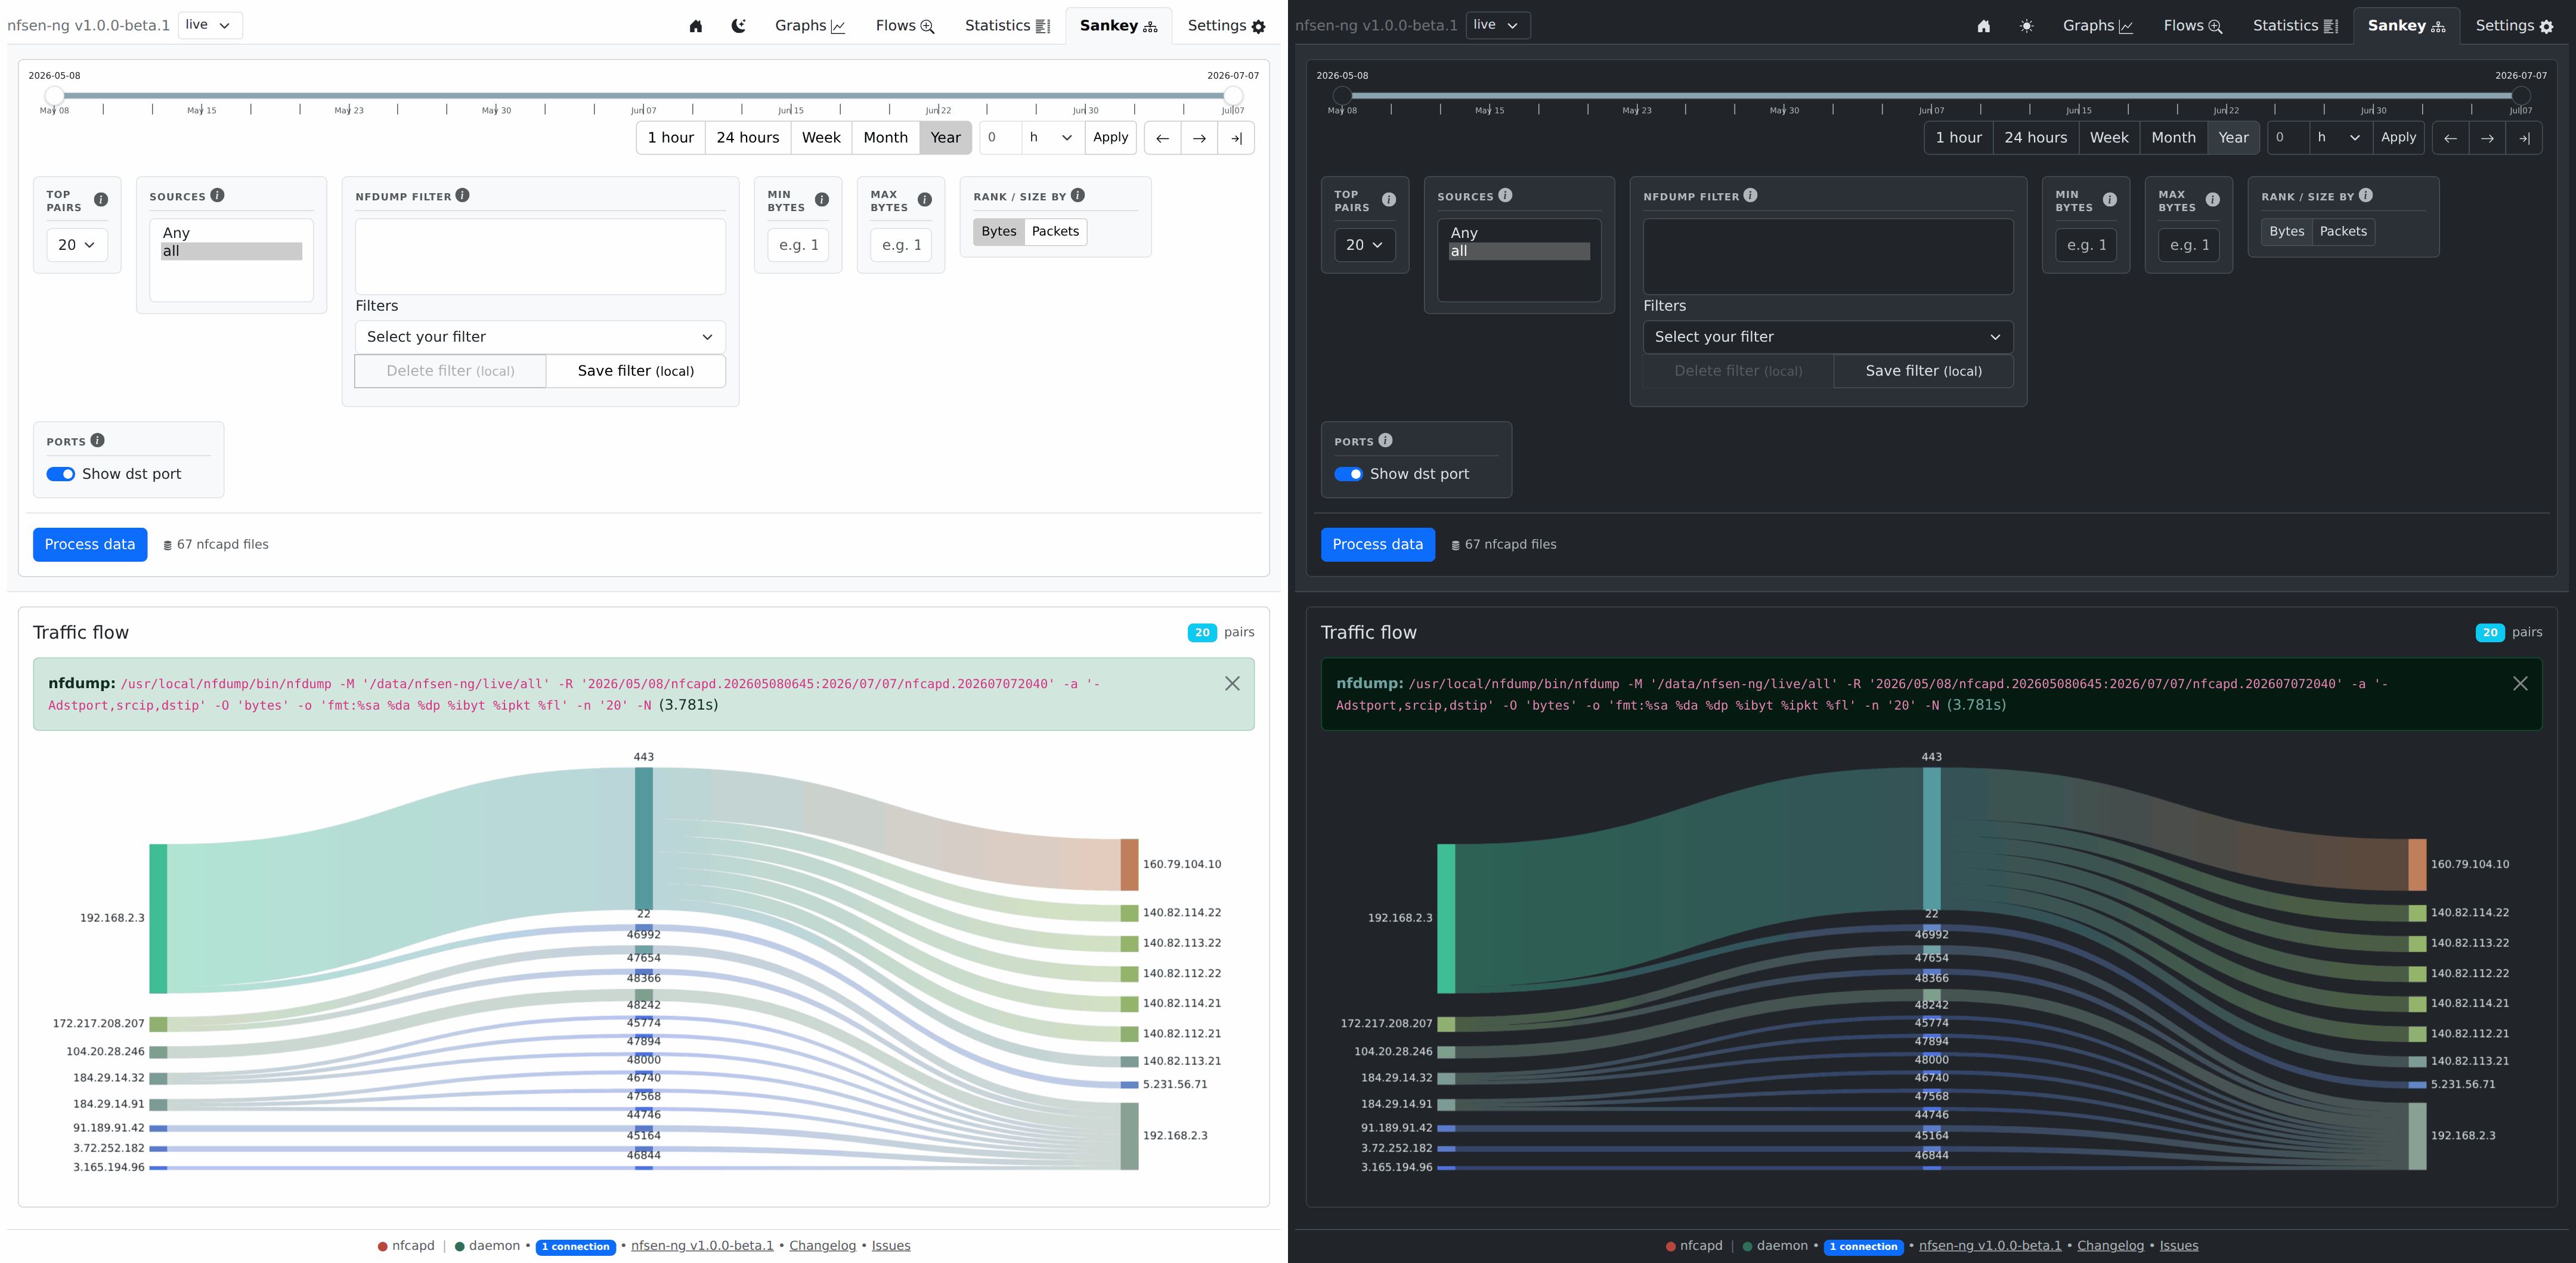This screenshot has width=2576, height=1263.
Task: Select Bytes ranking in light pane
Action: tap(999, 231)
